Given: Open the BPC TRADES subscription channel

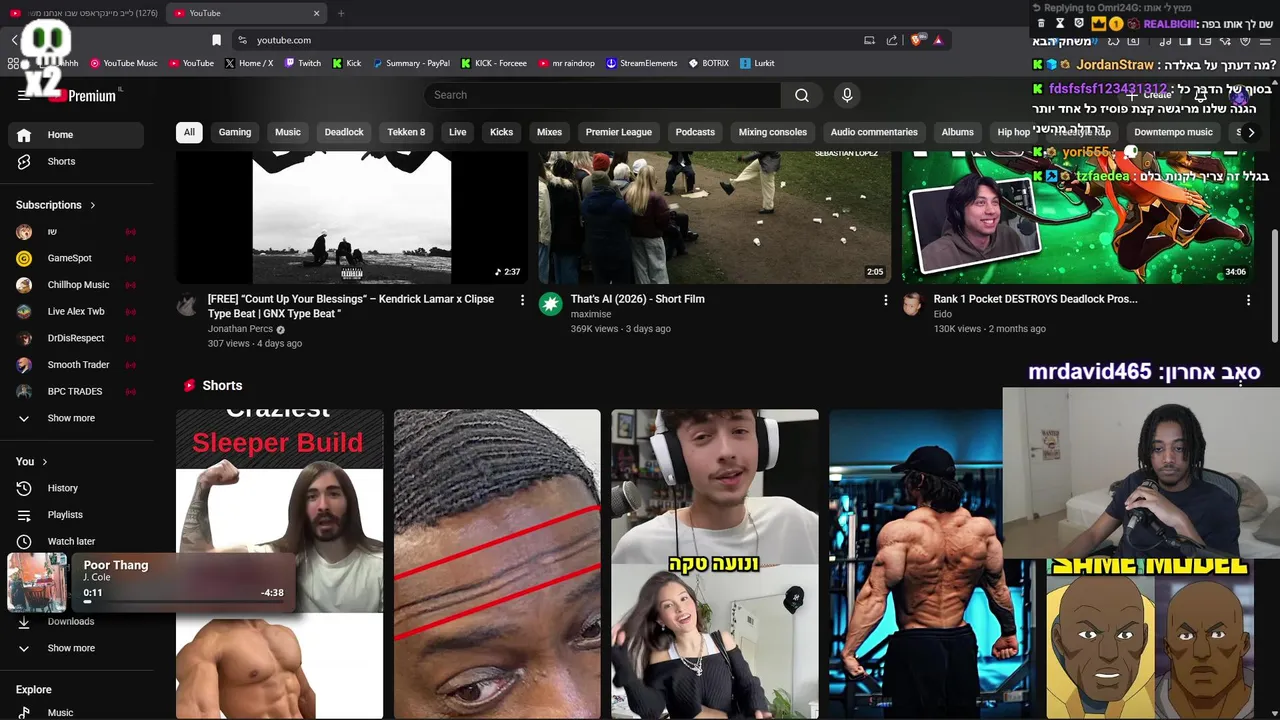Looking at the screenshot, I should pyautogui.click(x=76, y=391).
